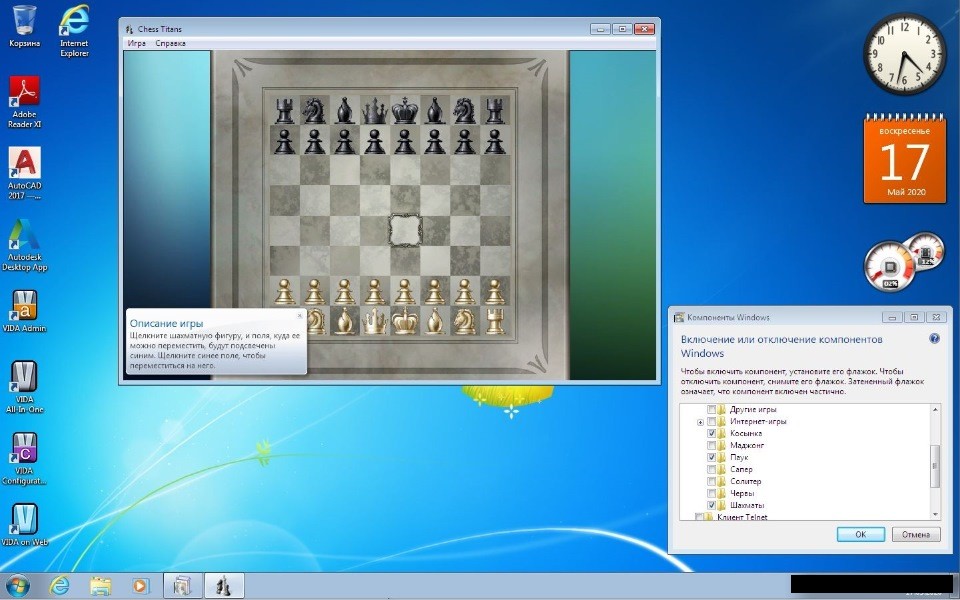Enable the Сапер checkbox
The width and height of the screenshot is (960, 600).
[711, 469]
